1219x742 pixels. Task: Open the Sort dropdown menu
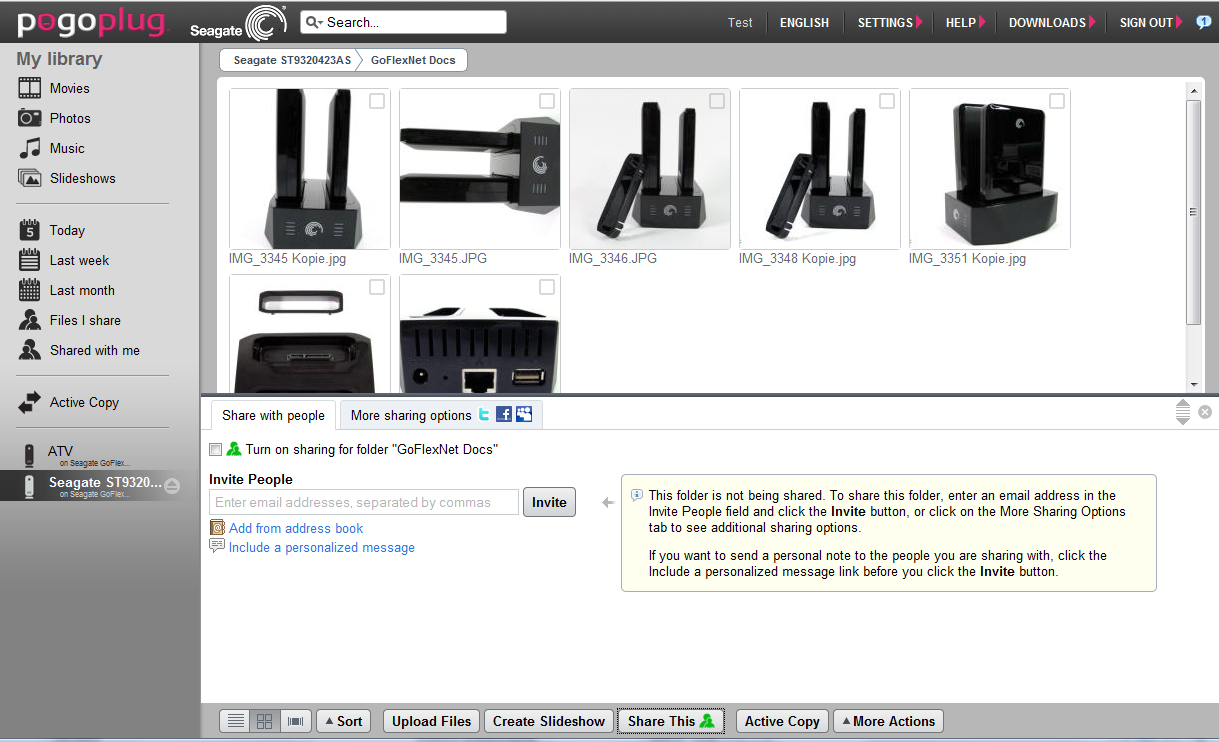click(343, 721)
